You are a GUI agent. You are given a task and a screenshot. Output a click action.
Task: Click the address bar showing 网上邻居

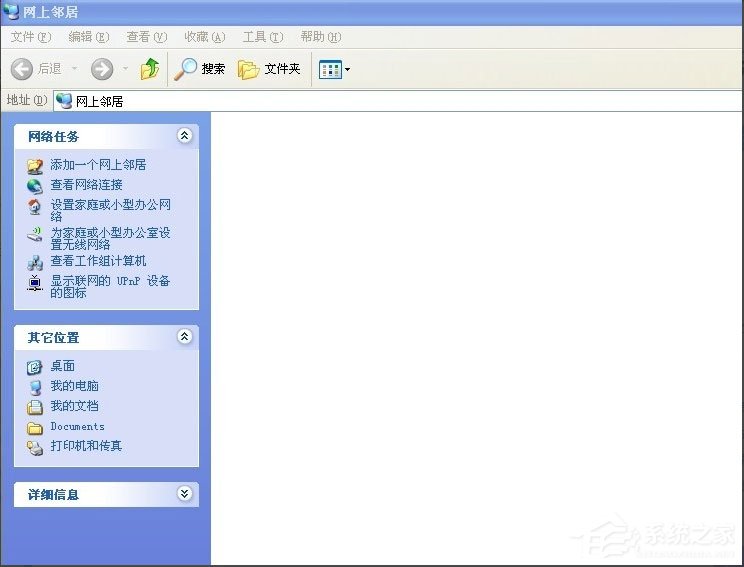pos(400,101)
